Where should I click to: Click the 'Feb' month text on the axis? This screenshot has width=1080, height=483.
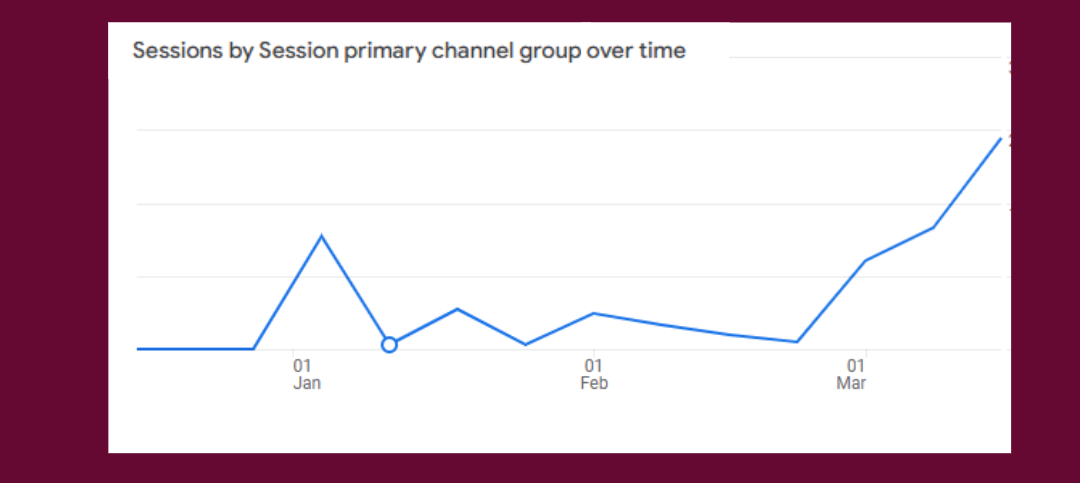pyautogui.click(x=594, y=383)
